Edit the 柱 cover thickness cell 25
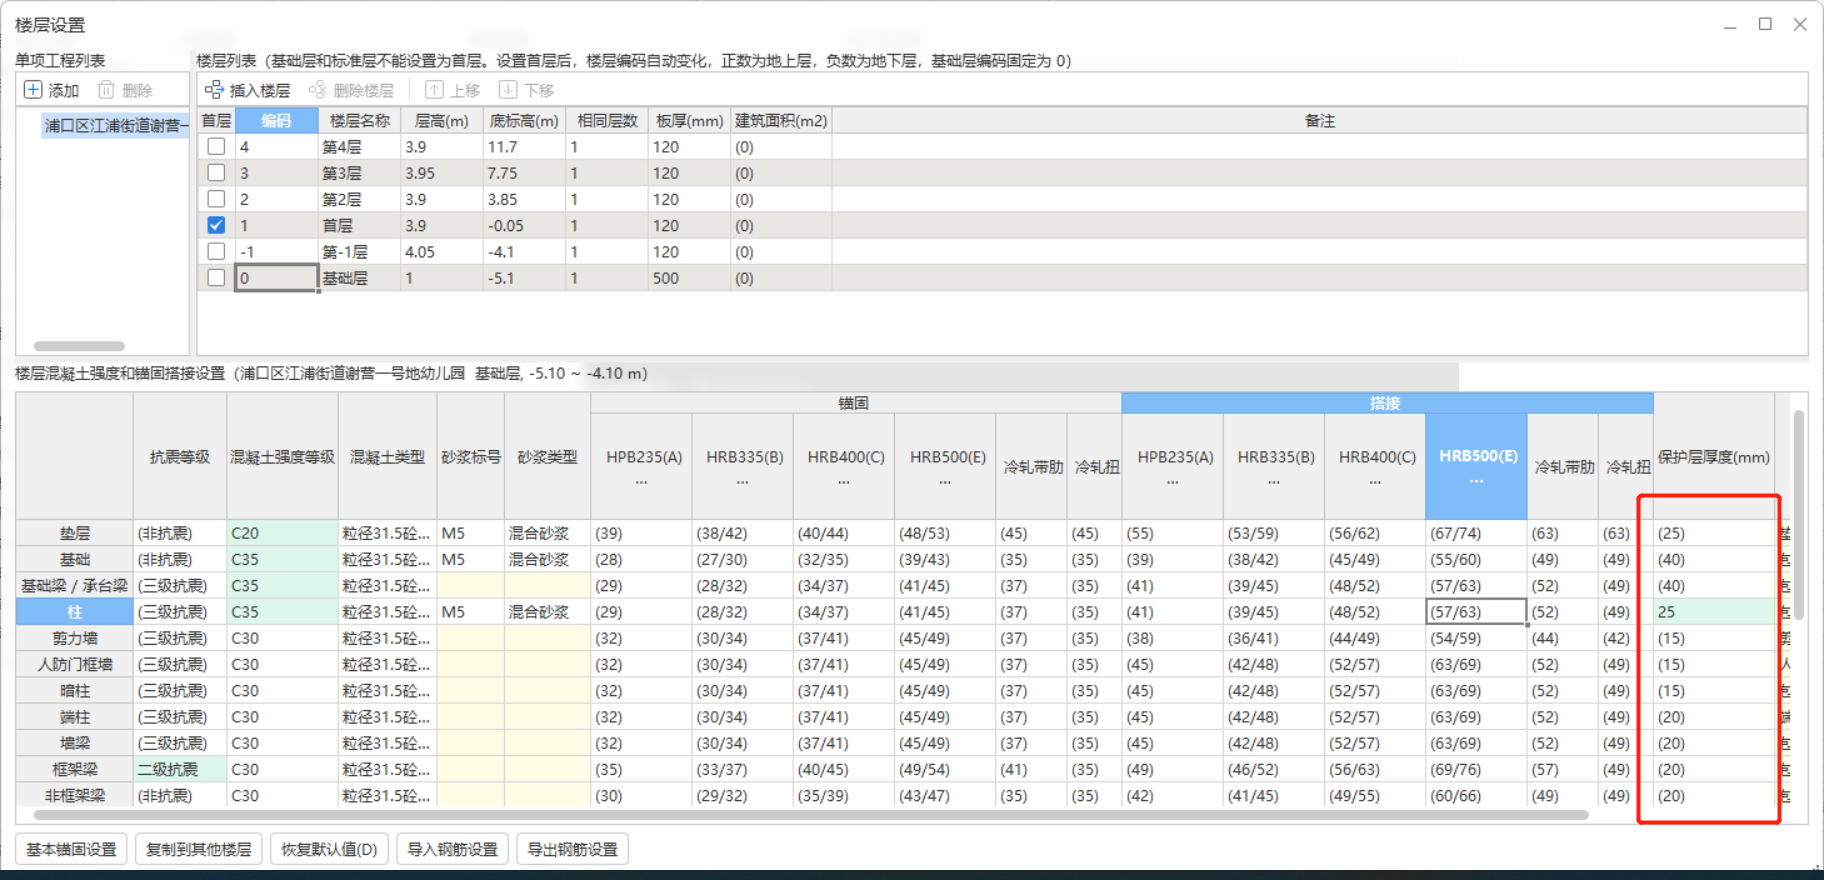 click(1714, 612)
